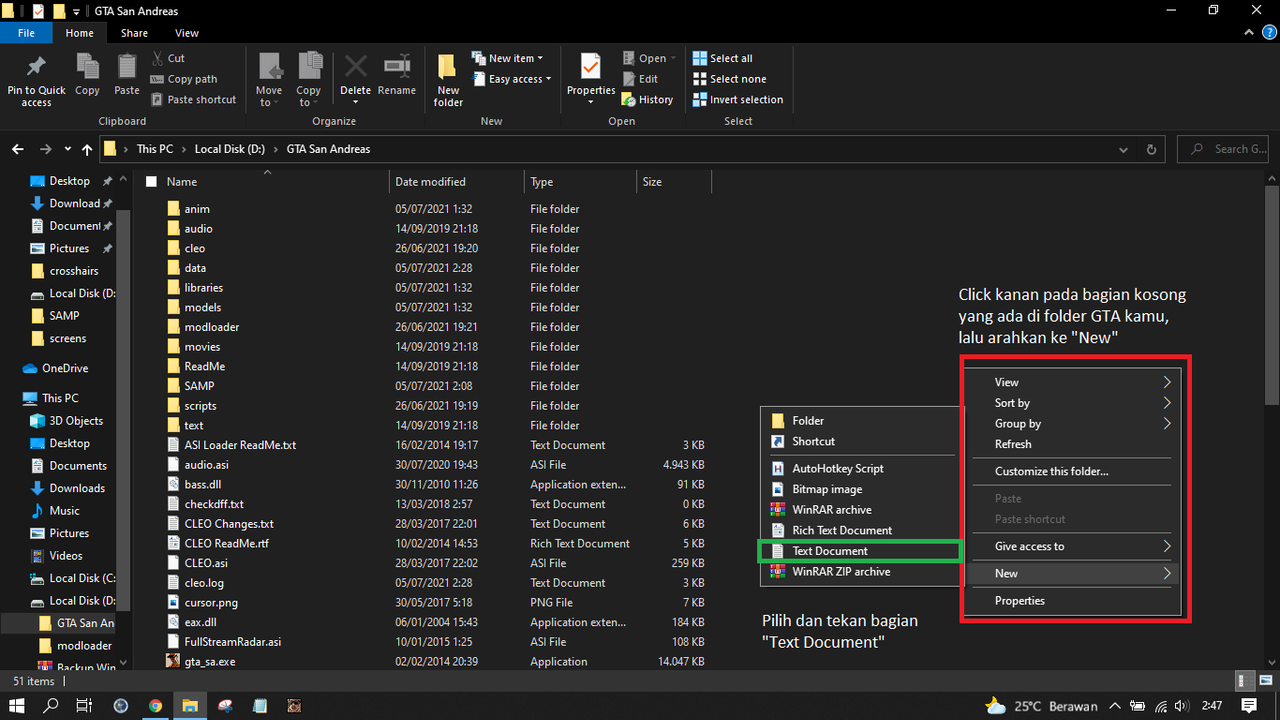Choose Folder in New submenu
This screenshot has width=1280, height=720.
click(x=861, y=421)
